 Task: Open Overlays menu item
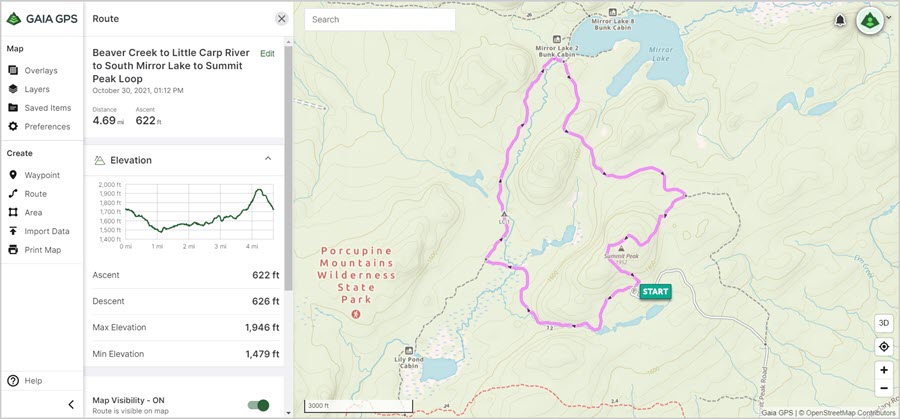[x=41, y=71]
